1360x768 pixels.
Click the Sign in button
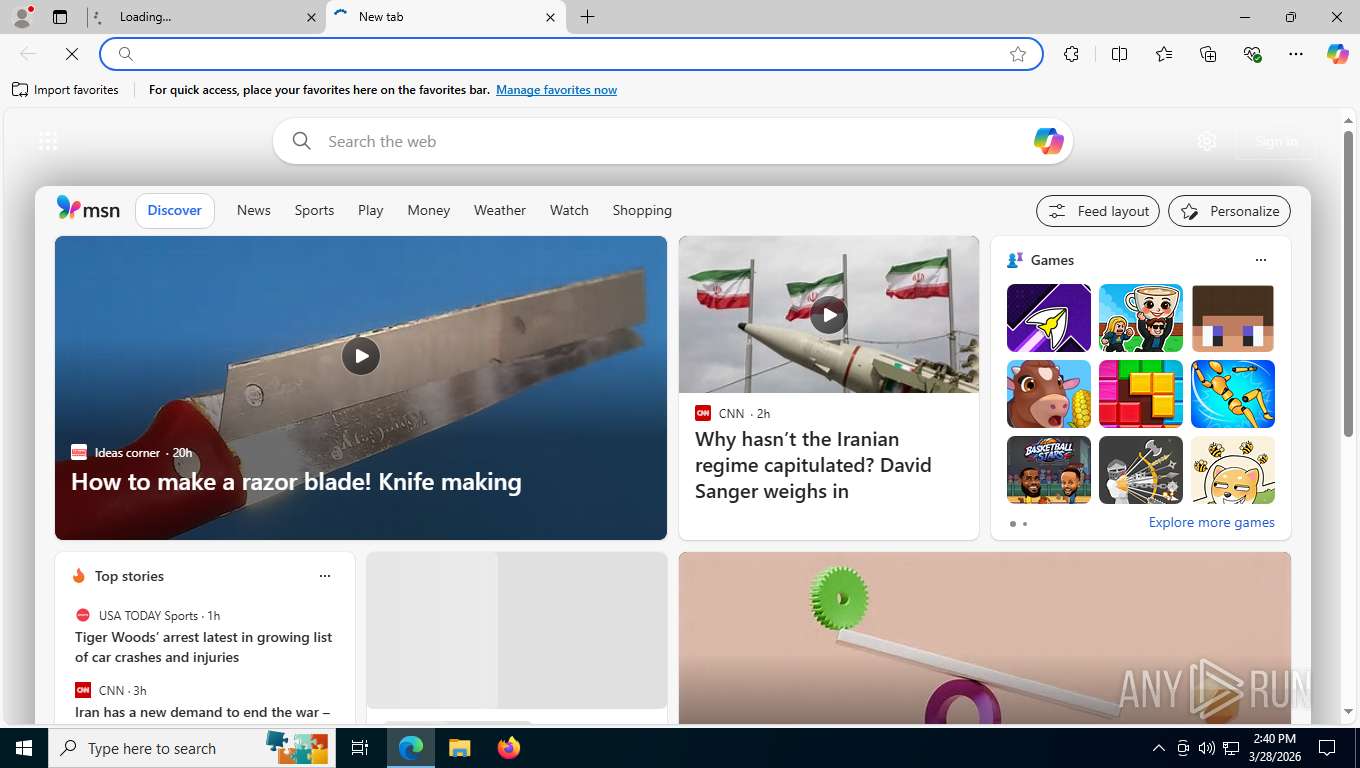pos(1276,141)
